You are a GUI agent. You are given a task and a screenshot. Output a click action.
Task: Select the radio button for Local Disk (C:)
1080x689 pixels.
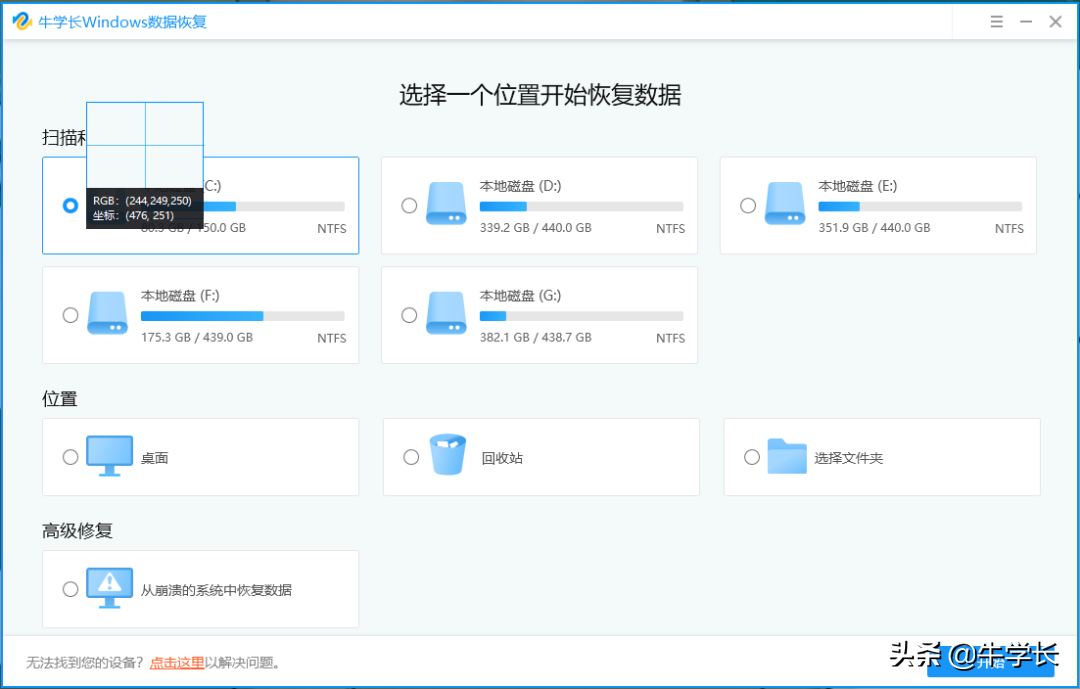pos(70,205)
